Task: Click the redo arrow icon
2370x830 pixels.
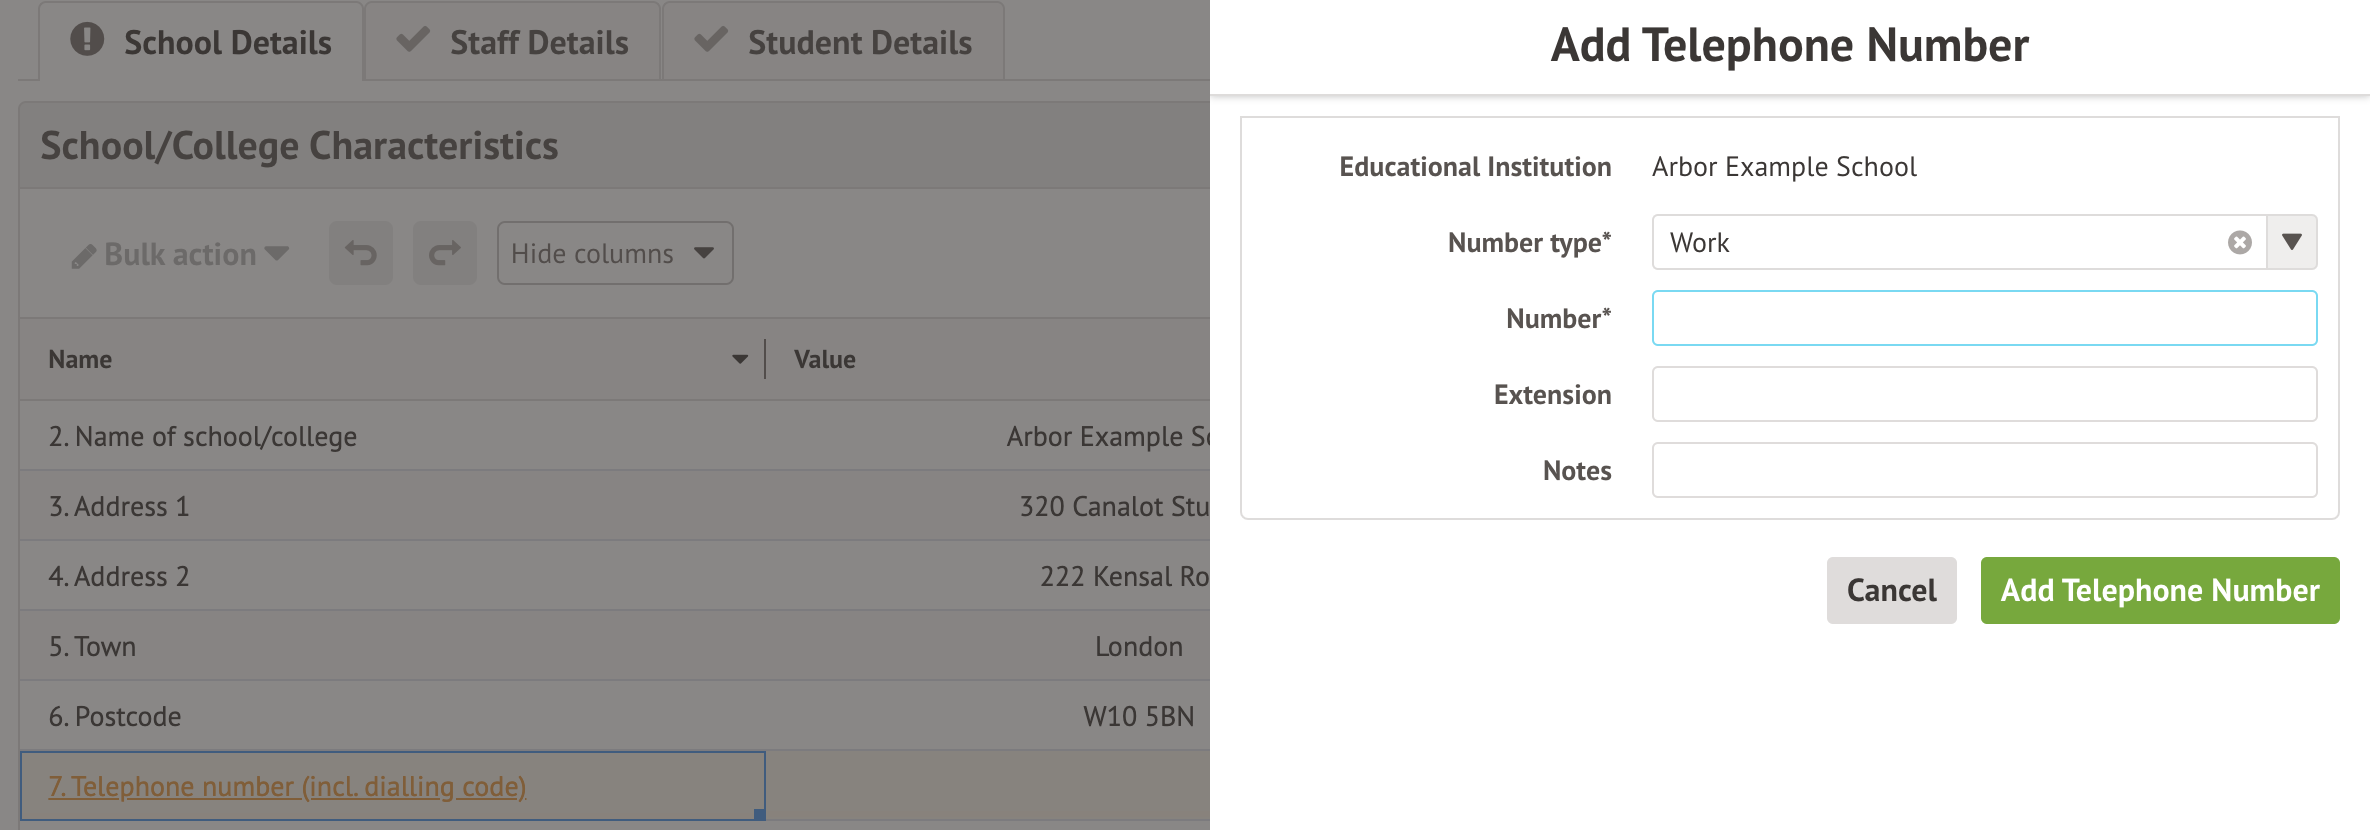Action: point(444,252)
